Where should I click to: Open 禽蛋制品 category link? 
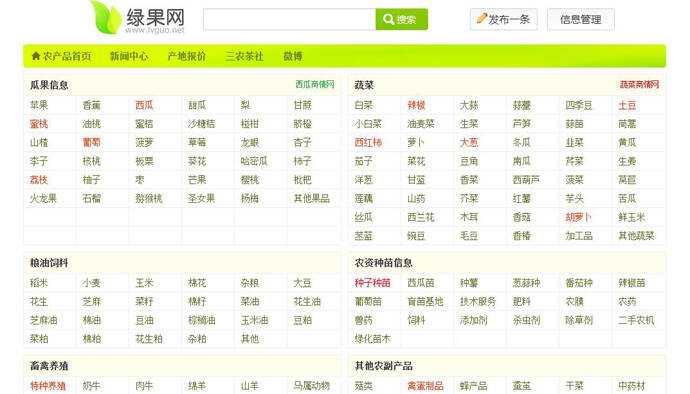[x=425, y=386]
